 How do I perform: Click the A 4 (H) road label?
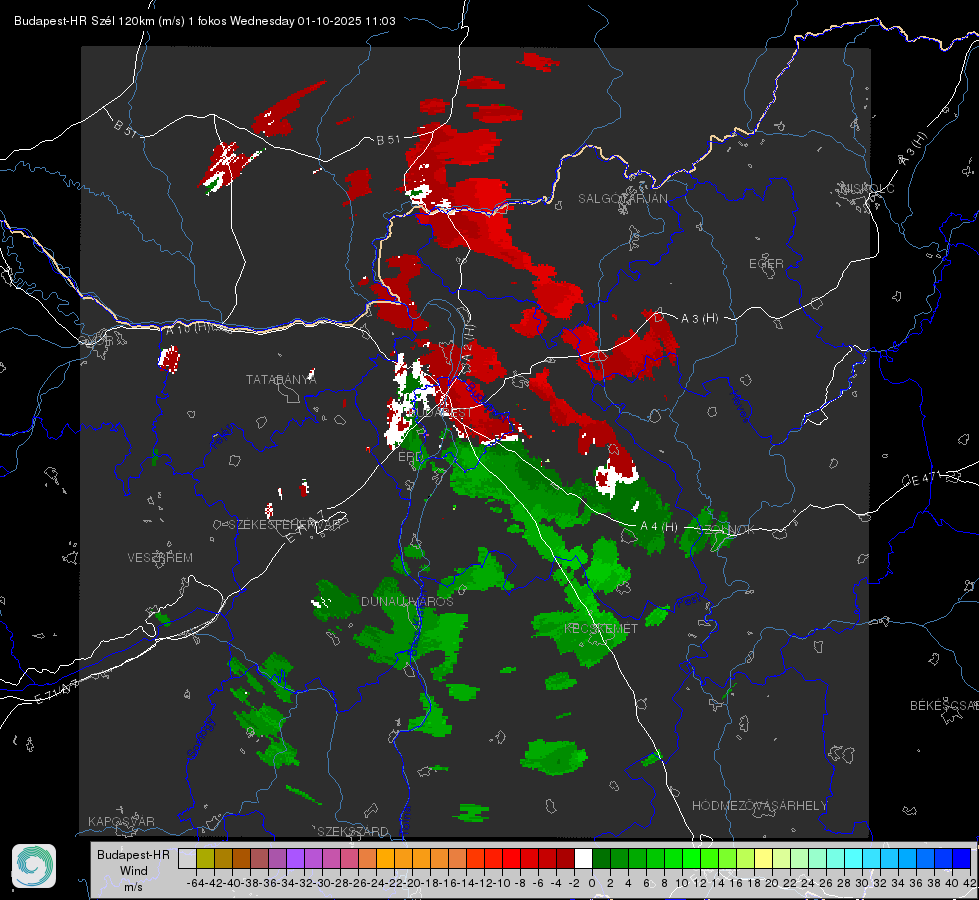point(659,527)
